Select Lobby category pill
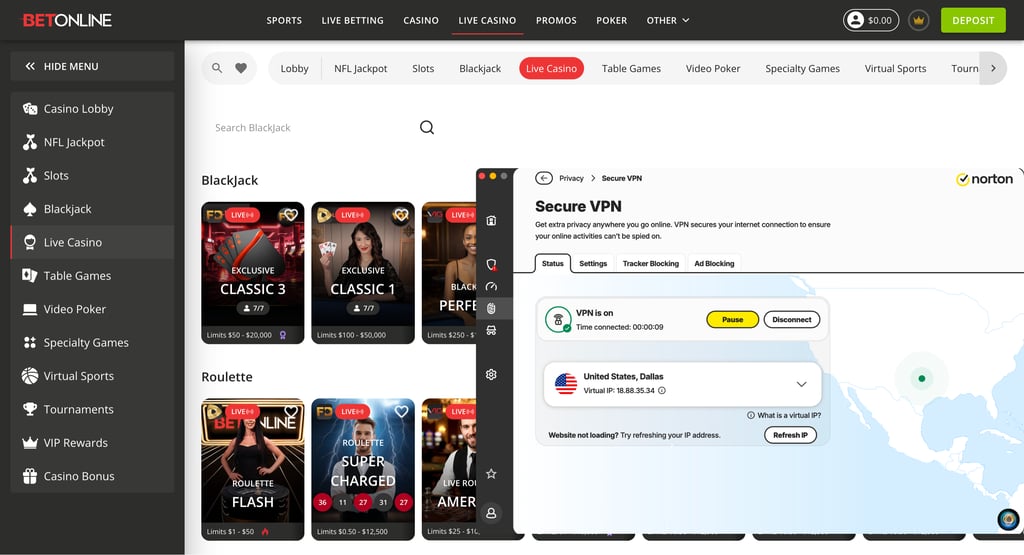Image resolution: width=1024 pixels, height=555 pixels. (295, 68)
